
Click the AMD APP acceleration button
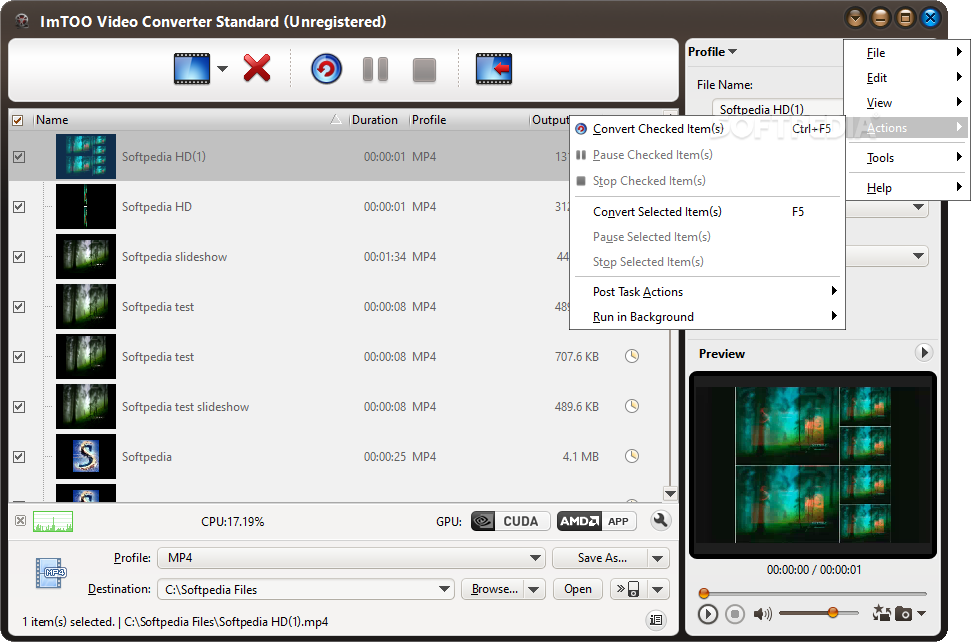(x=596, y=521)
